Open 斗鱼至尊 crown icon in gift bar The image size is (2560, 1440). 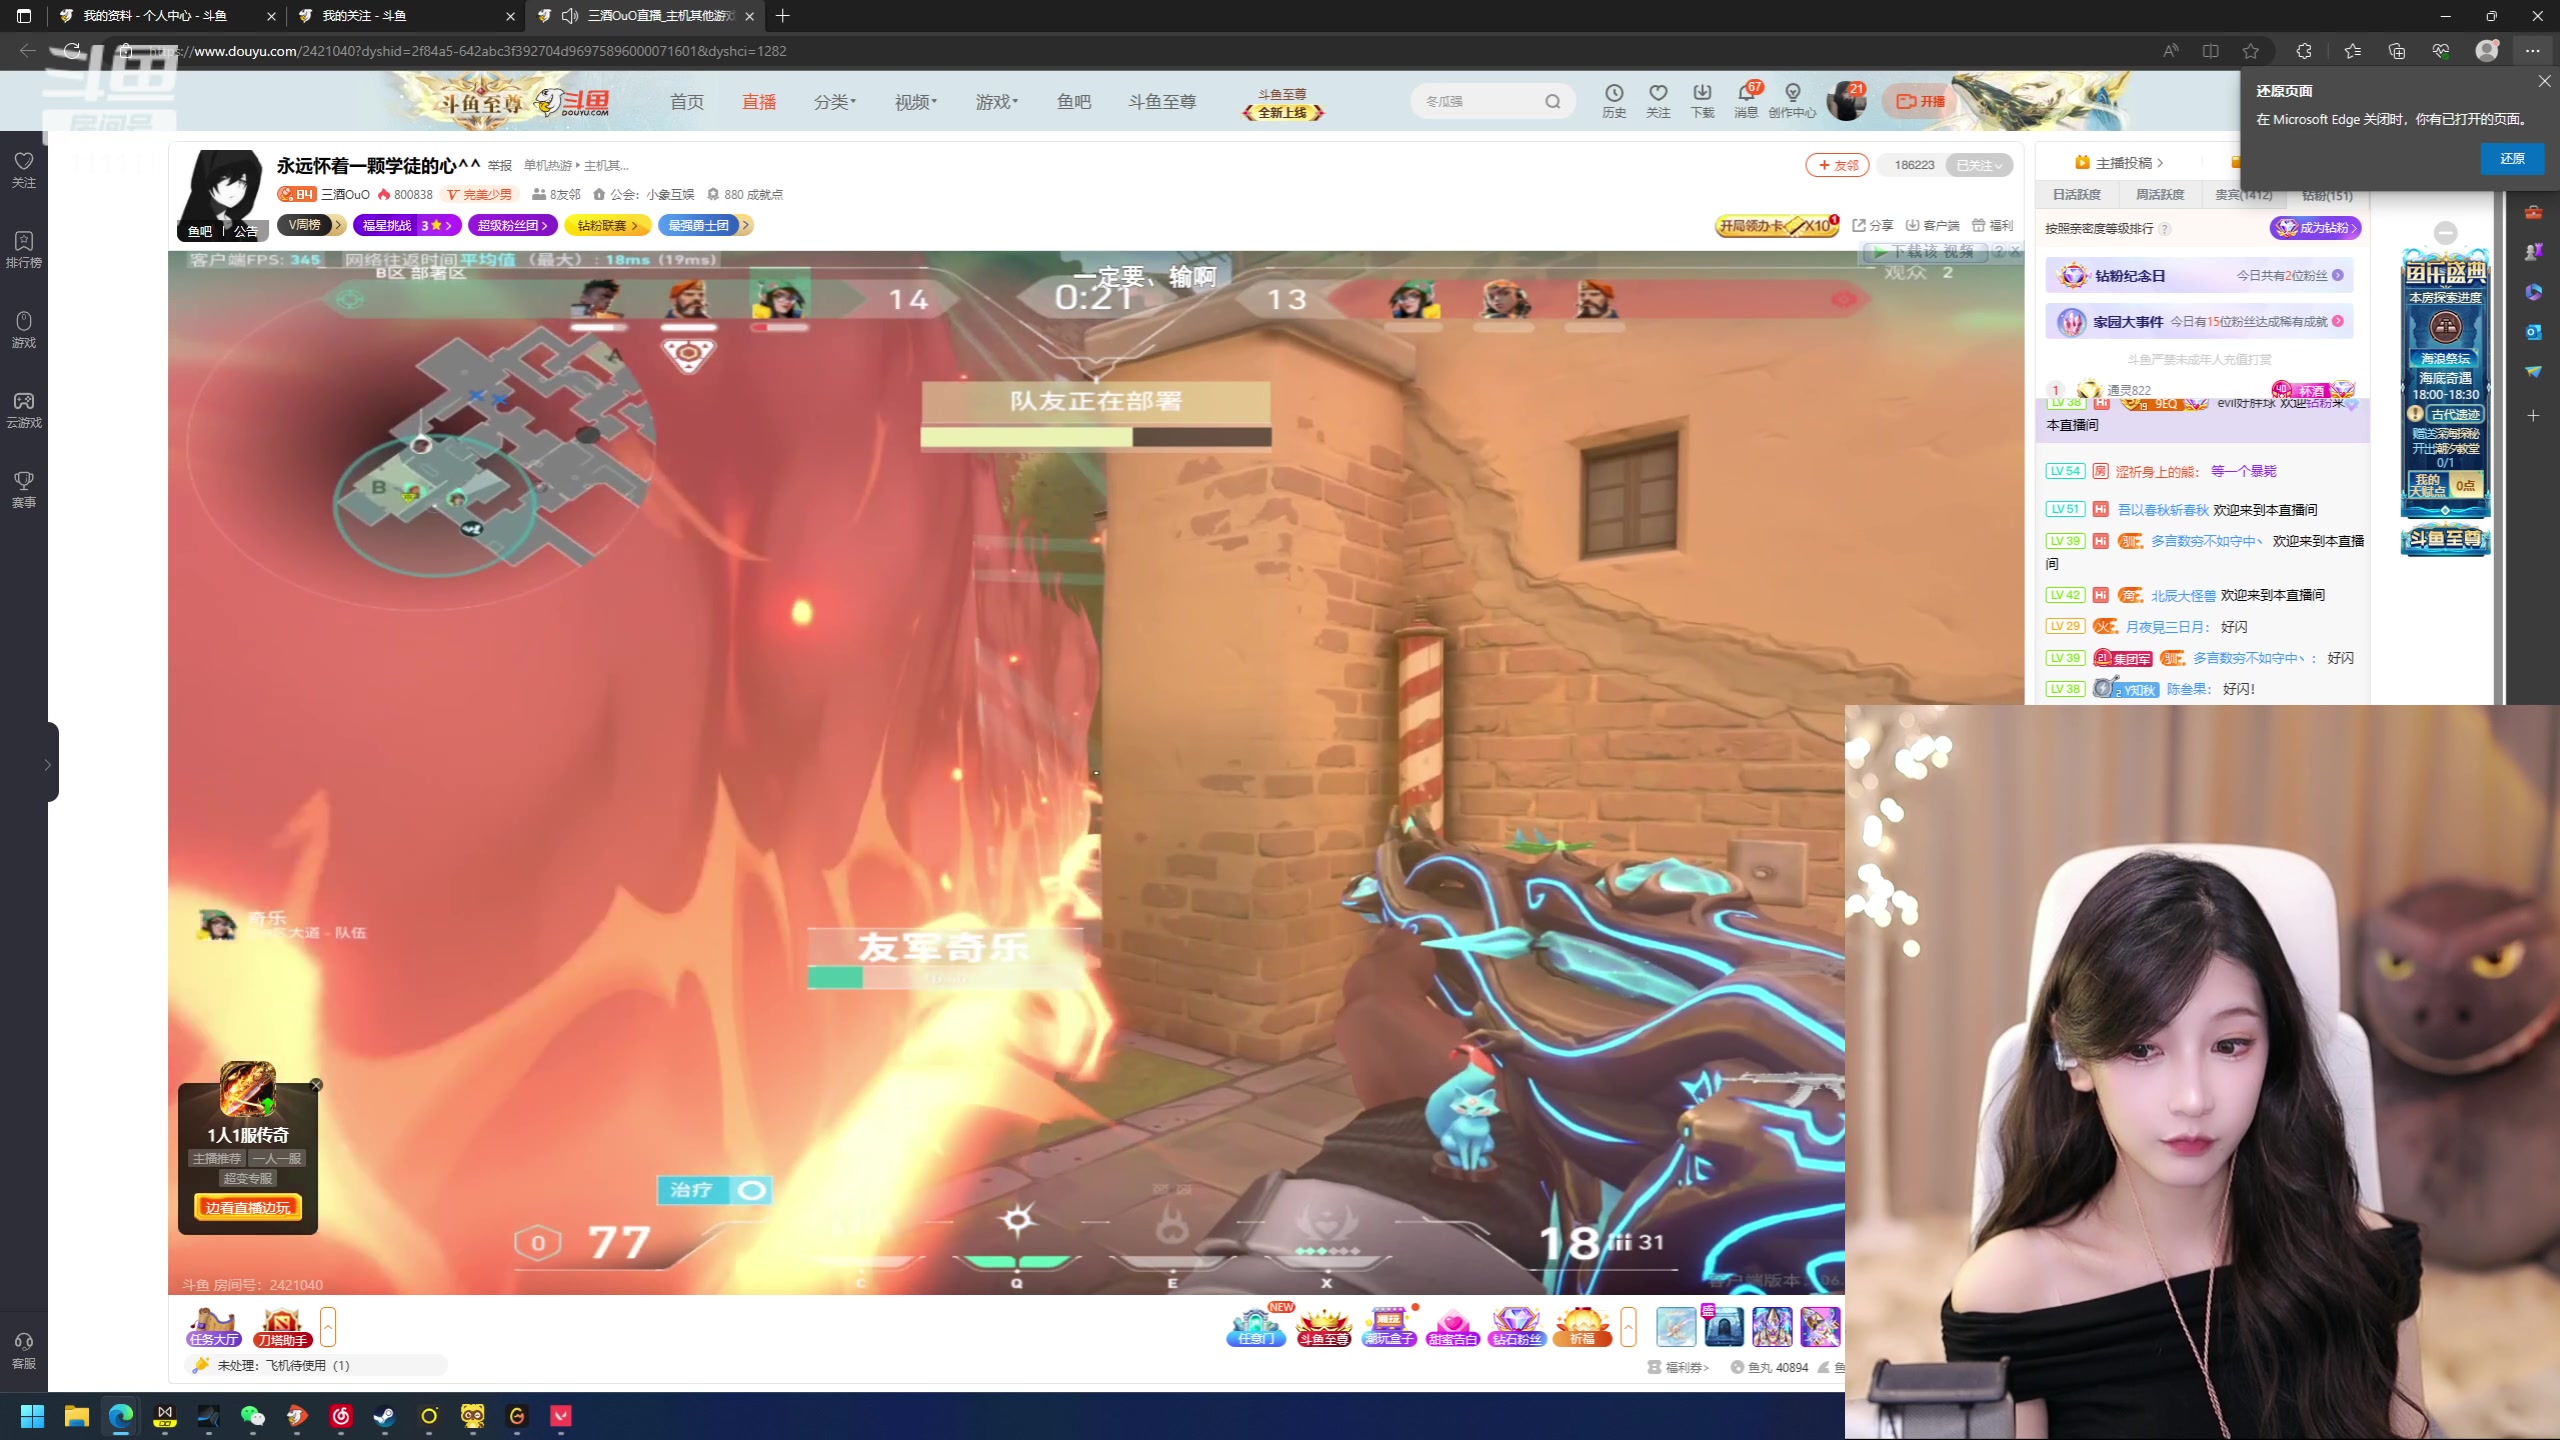(1324, 1327)
